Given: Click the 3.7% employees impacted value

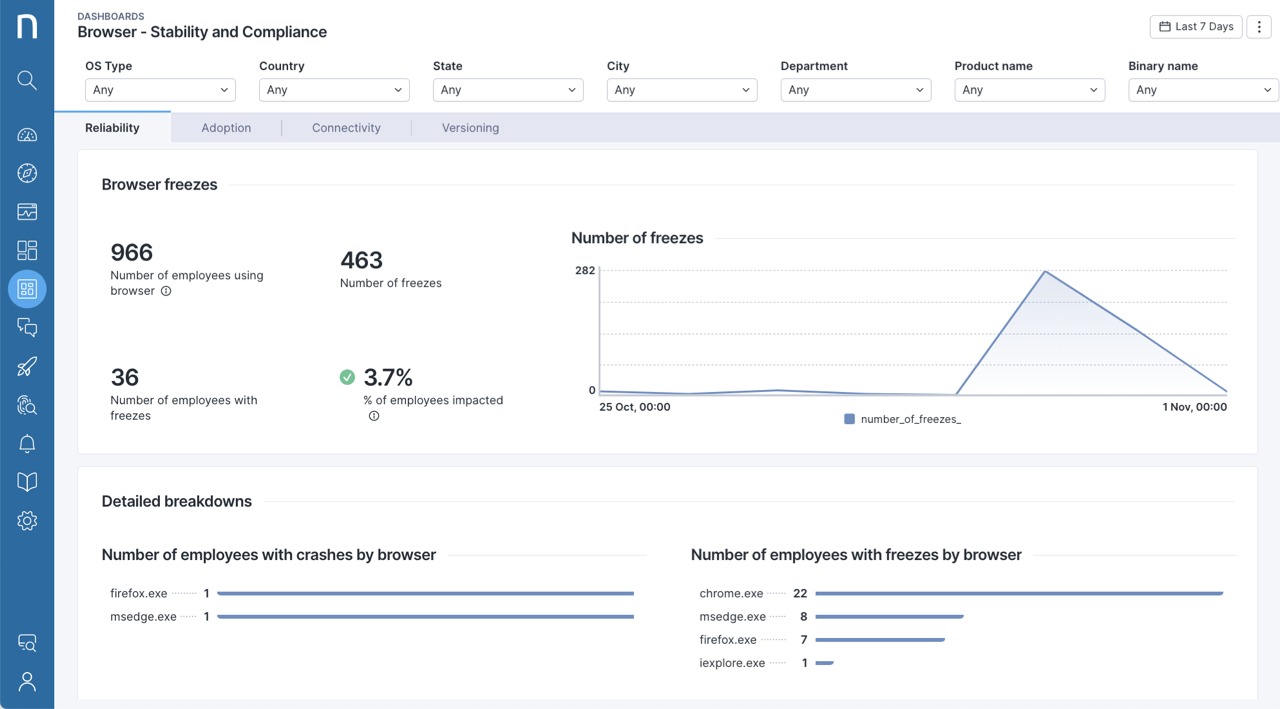Looking at the screenshot, I should [x=388, y=377].
